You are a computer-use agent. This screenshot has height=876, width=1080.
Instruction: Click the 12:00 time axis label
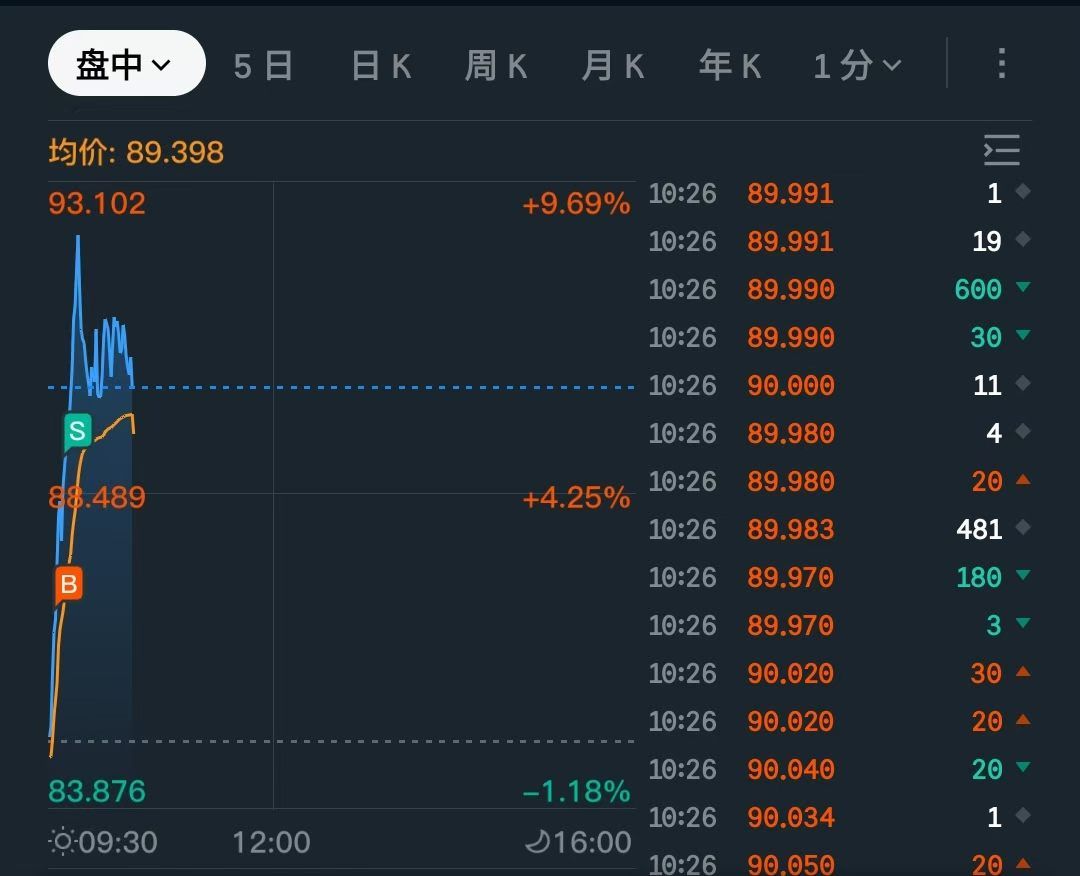click(x=271, y=842)
